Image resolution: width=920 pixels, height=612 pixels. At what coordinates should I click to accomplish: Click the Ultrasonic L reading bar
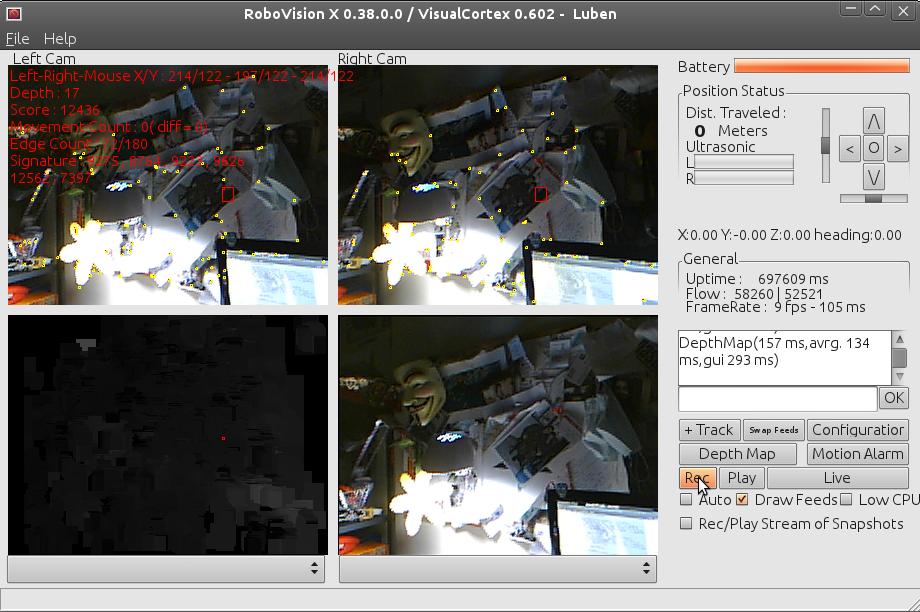743,162
